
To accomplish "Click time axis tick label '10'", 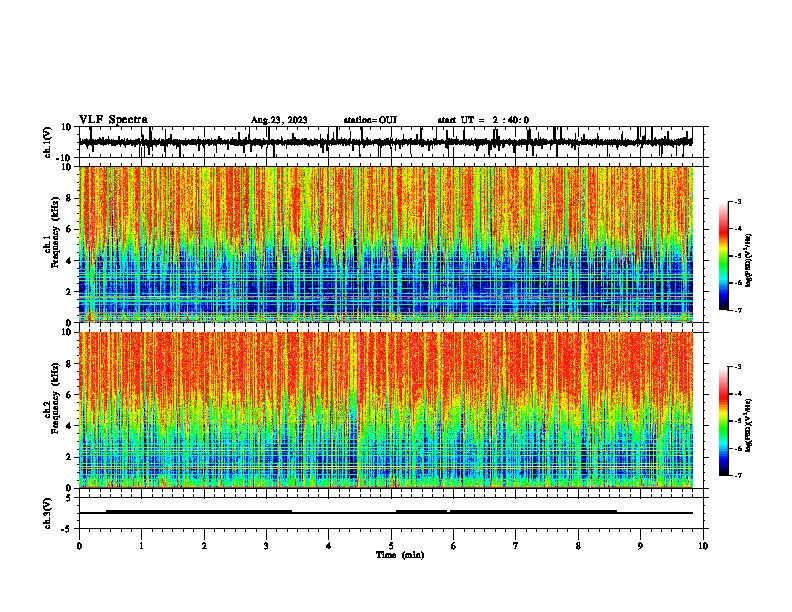I will click(703, 546).
